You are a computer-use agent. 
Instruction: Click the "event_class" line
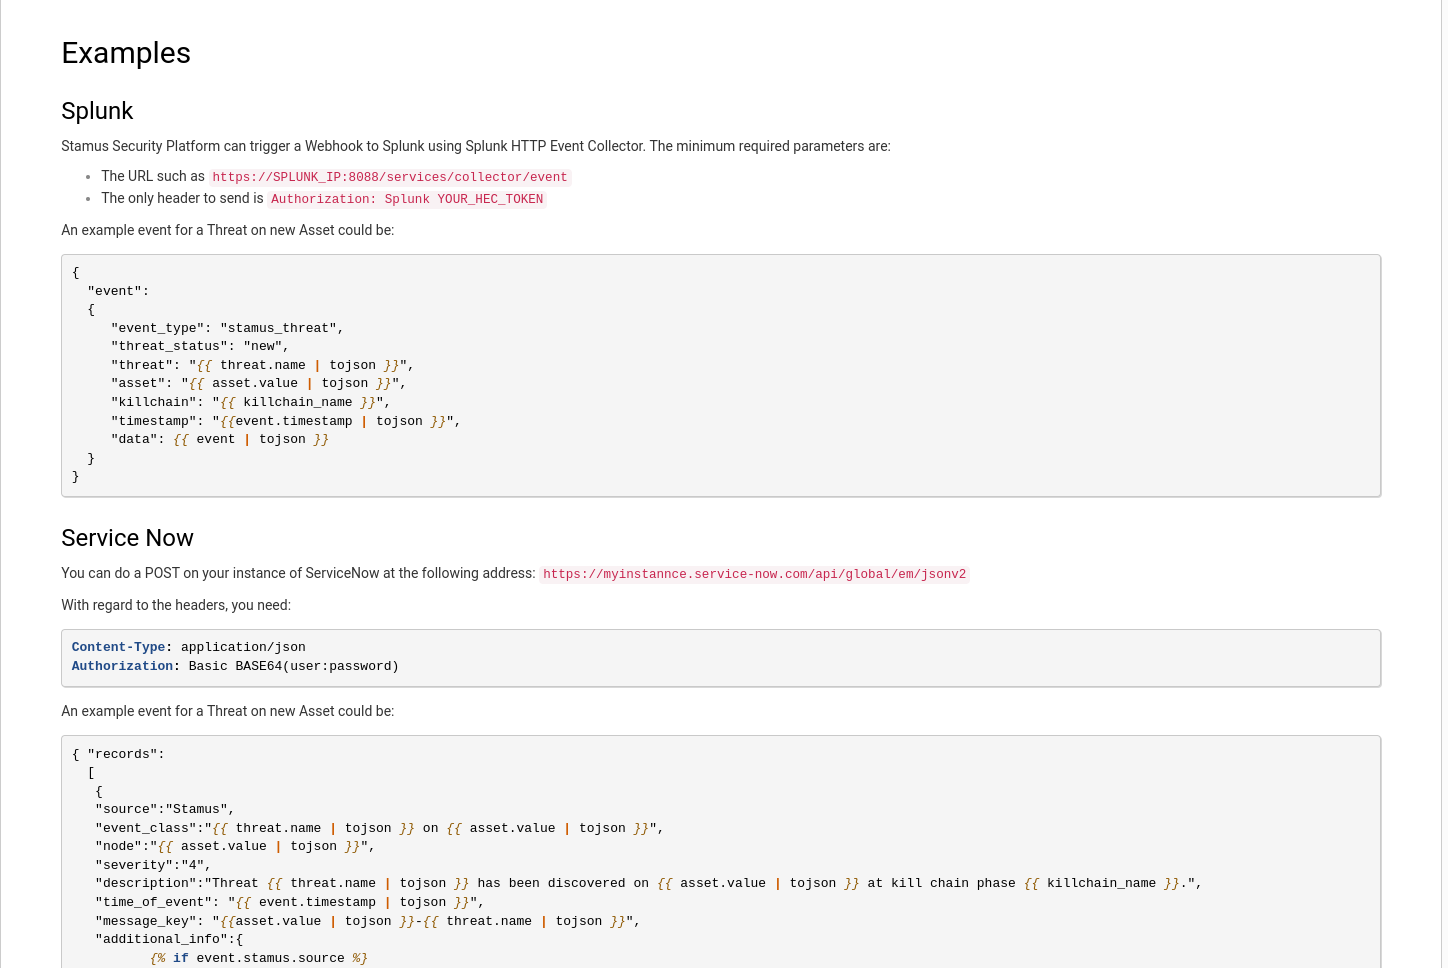tap(379, 828)
